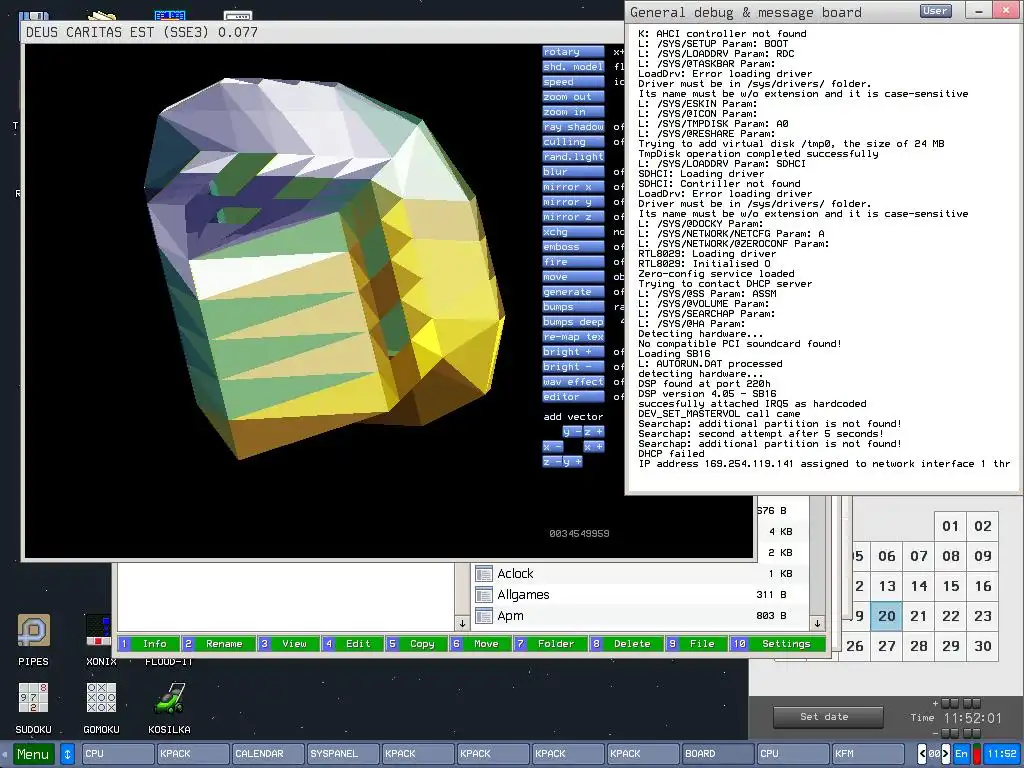Turn on the fire effect
The width and height of the screenshot is (1024, 768).
(x=573, y=262)
